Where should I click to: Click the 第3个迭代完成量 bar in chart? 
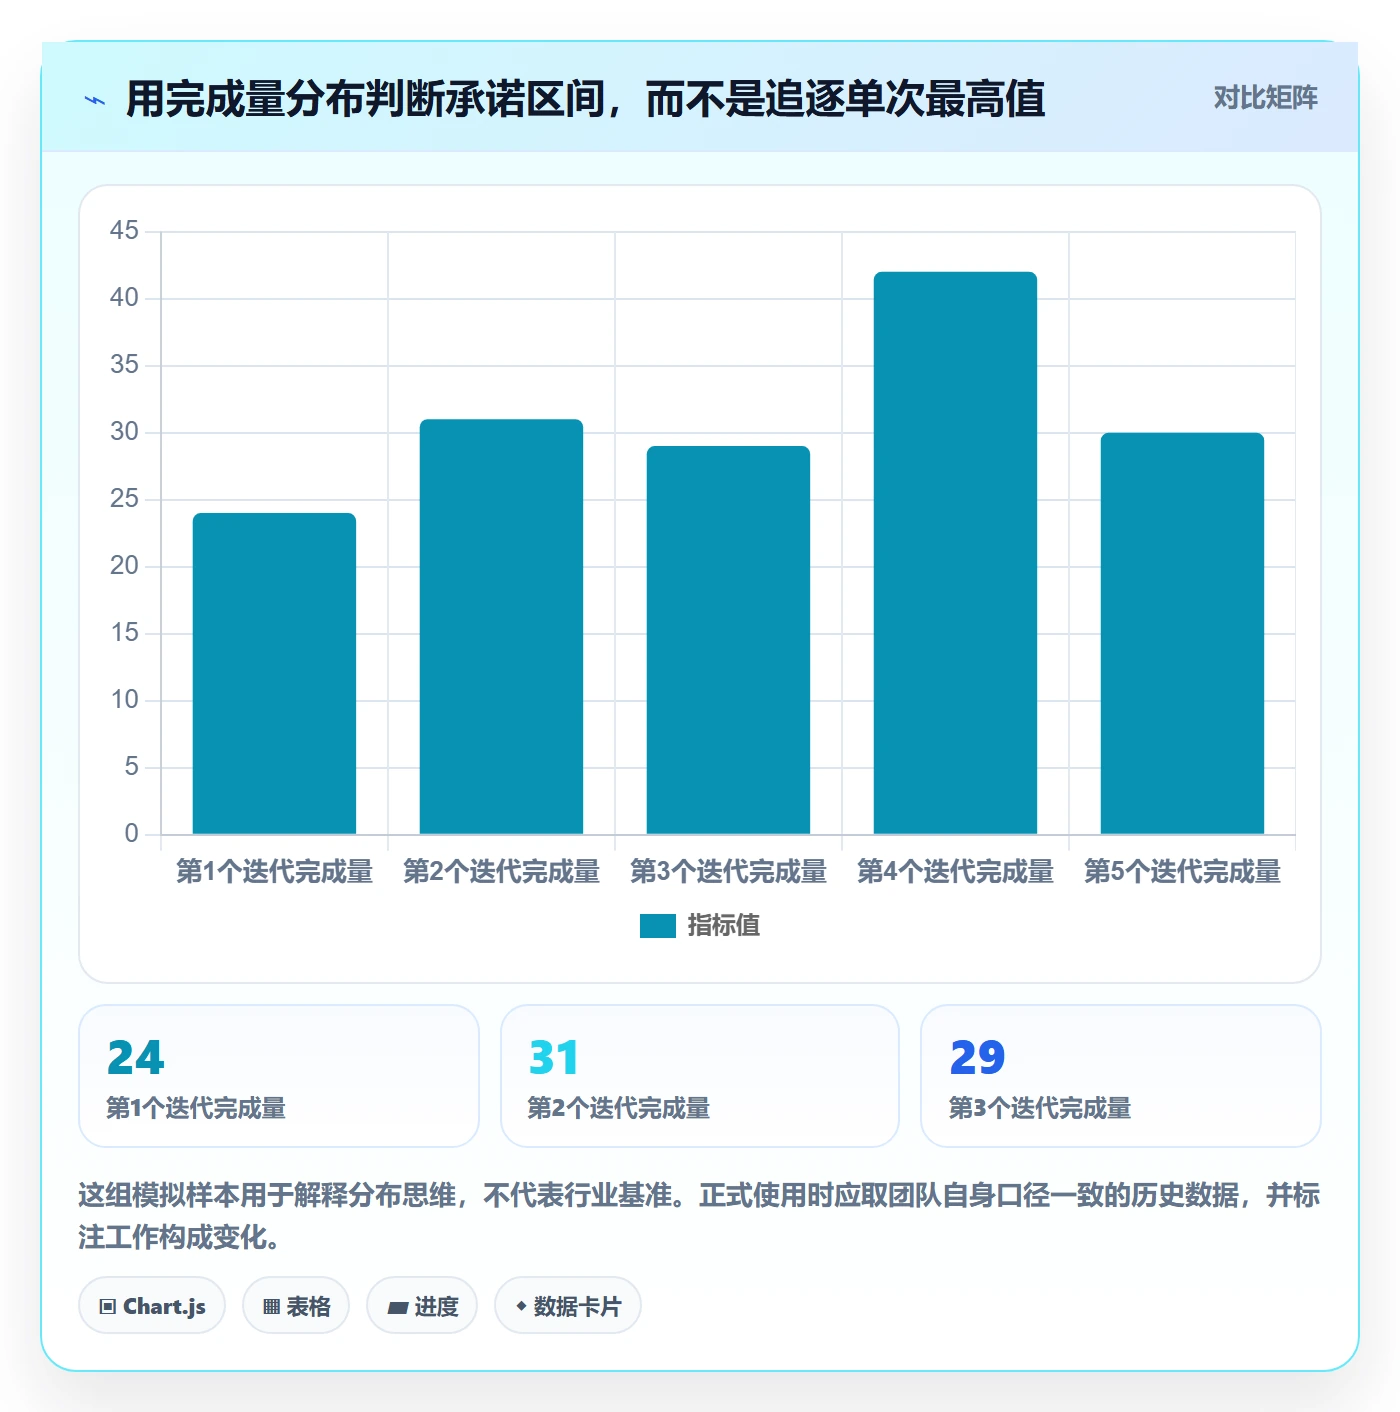(x=728, y=640)
